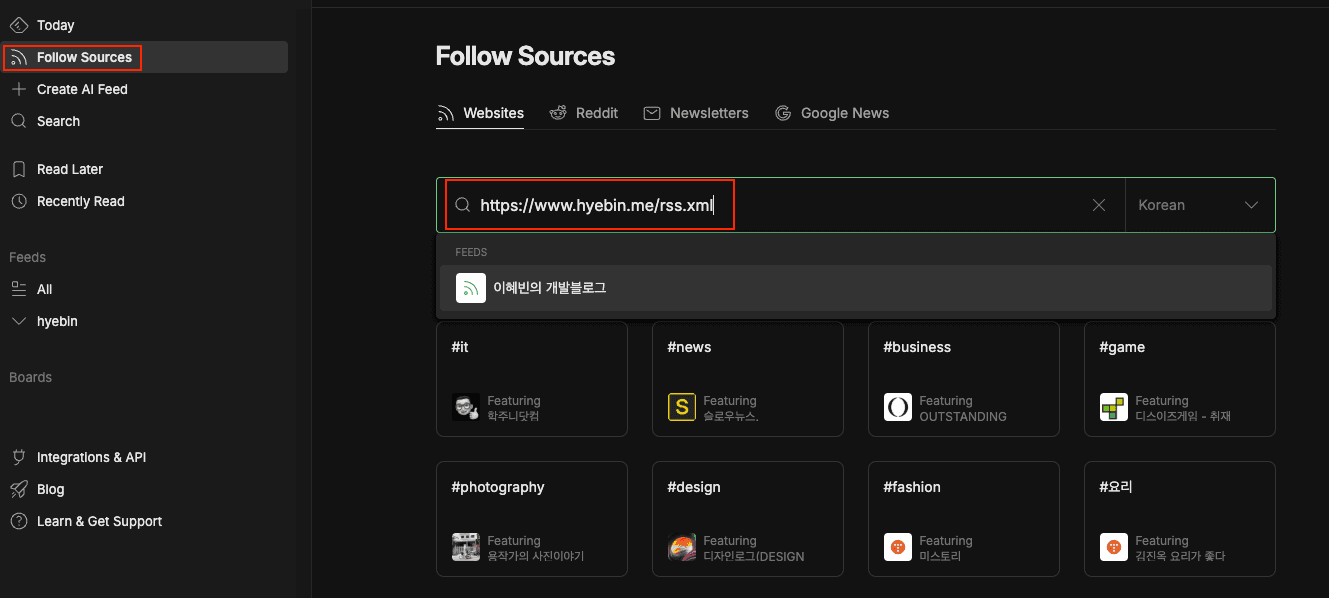Open the #business topic card

pos(963,378)
